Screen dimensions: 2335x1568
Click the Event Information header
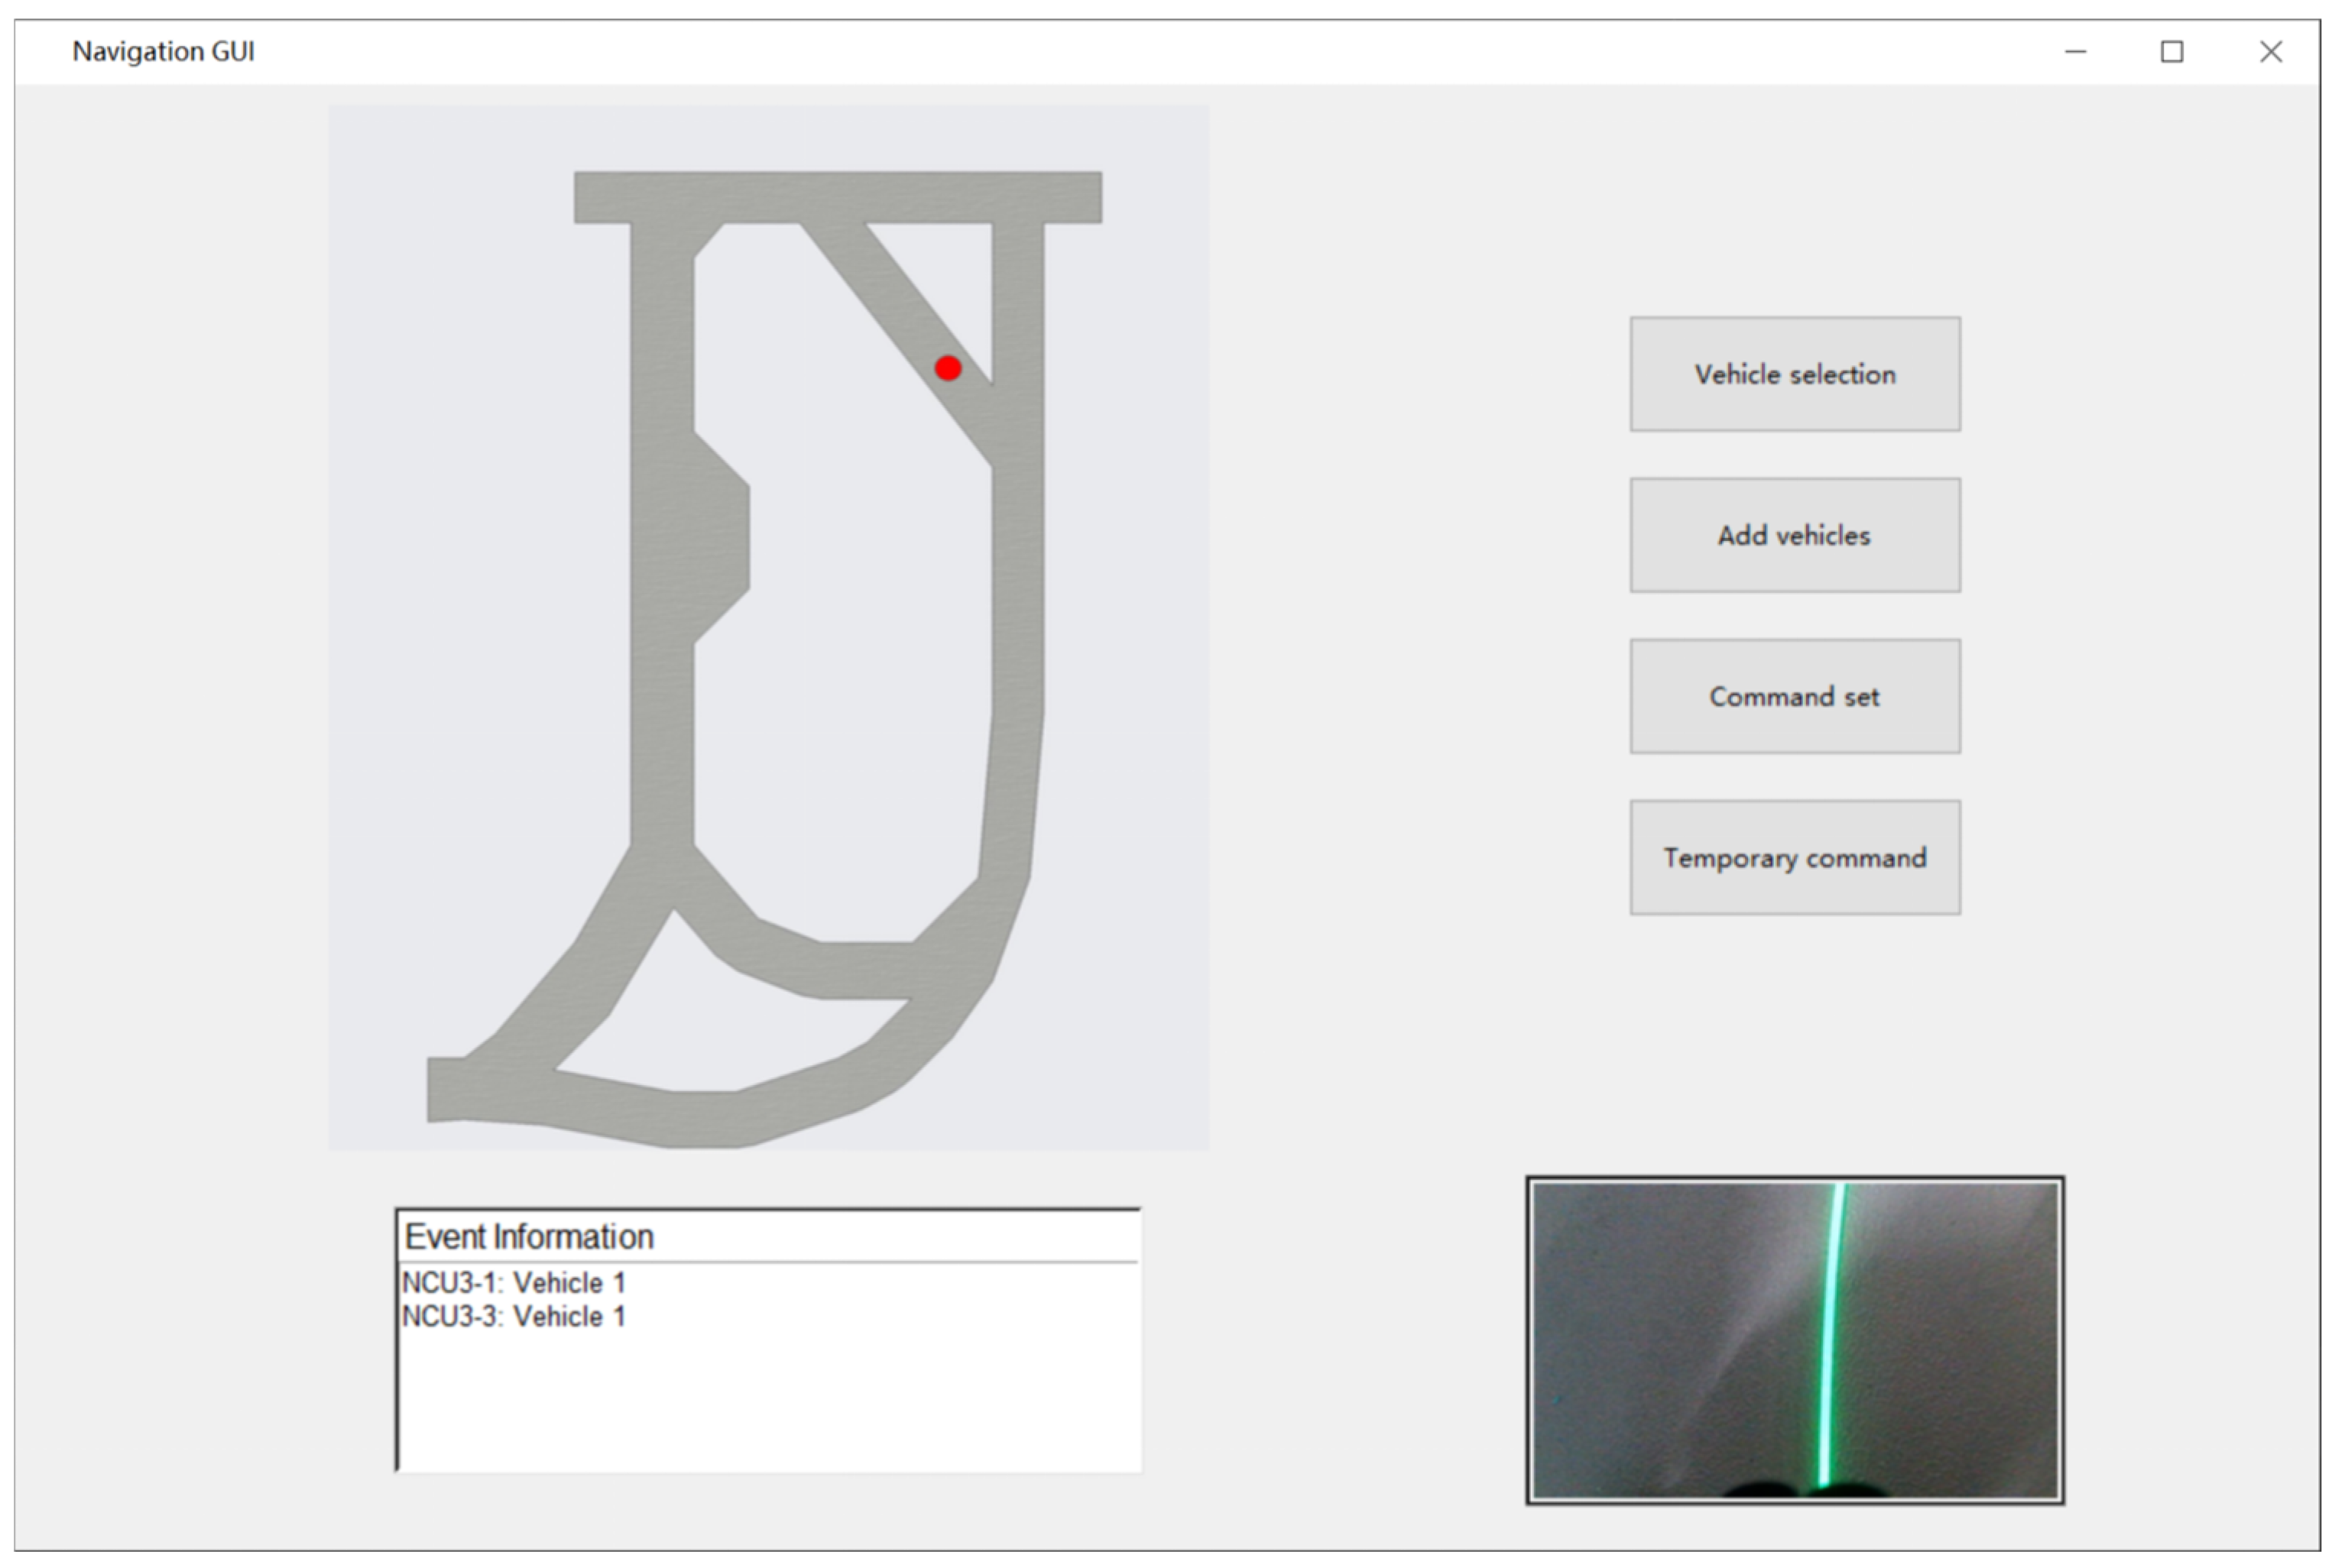coord(529,1236)
